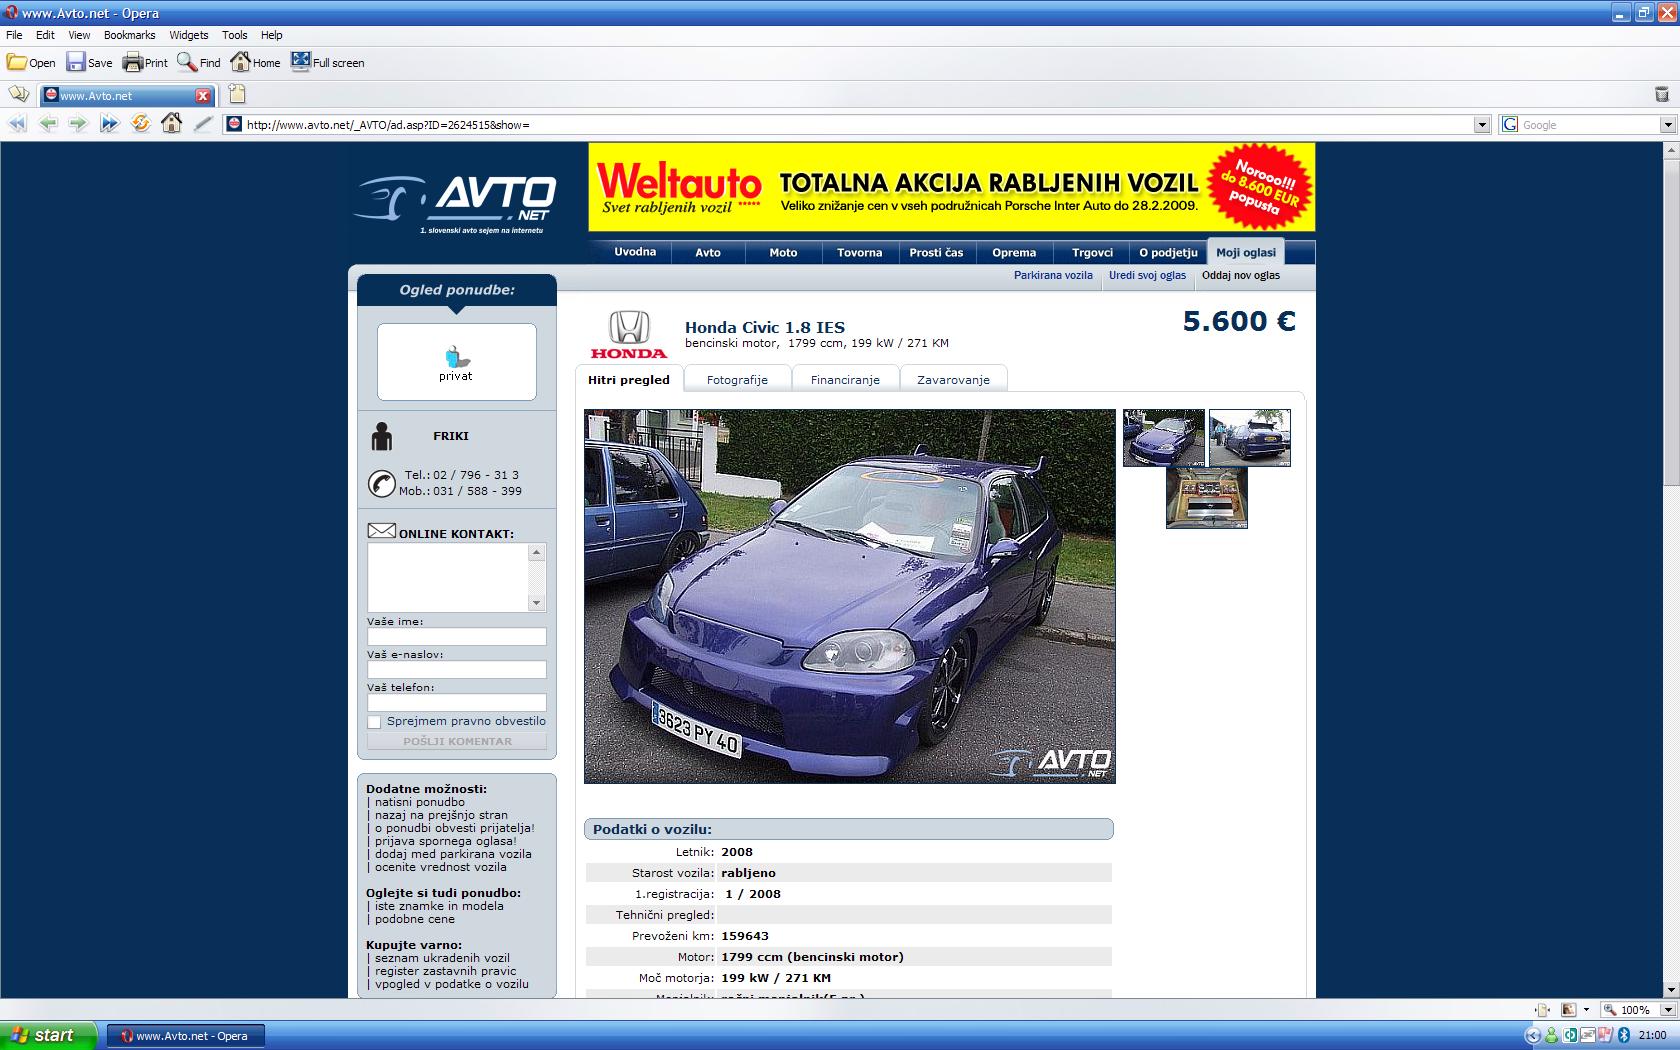Viewport: 1680px width, 1050px height.
Task: Open the Edit menu
Action: (45, 35)
